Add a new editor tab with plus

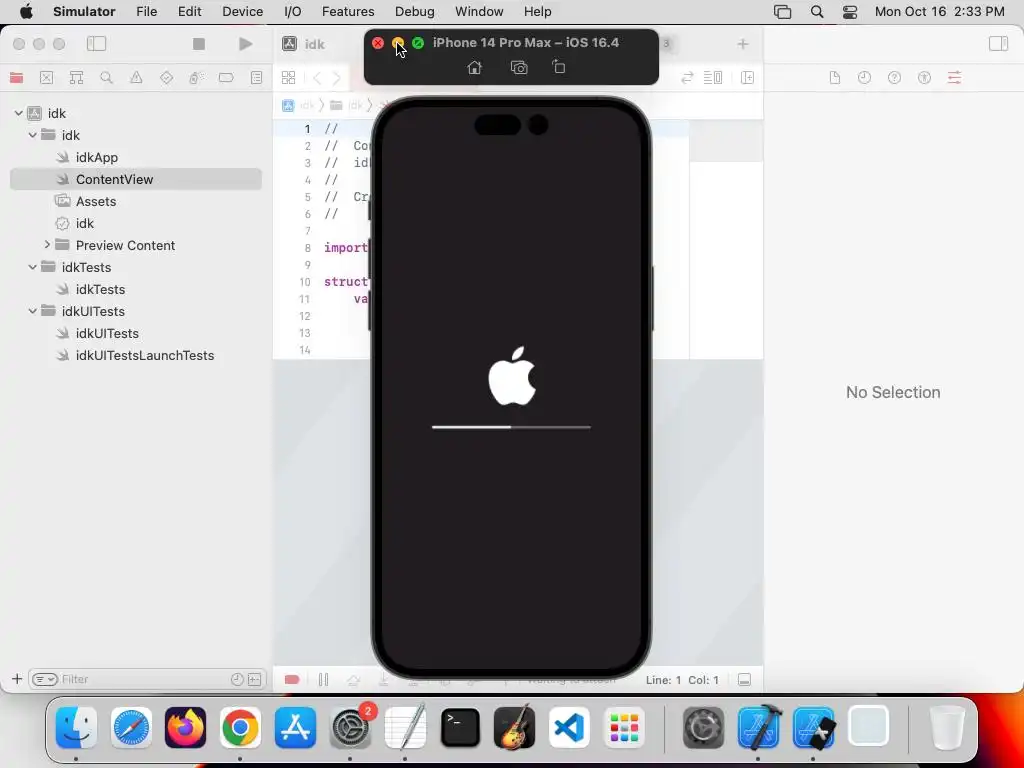coord(743,44)
